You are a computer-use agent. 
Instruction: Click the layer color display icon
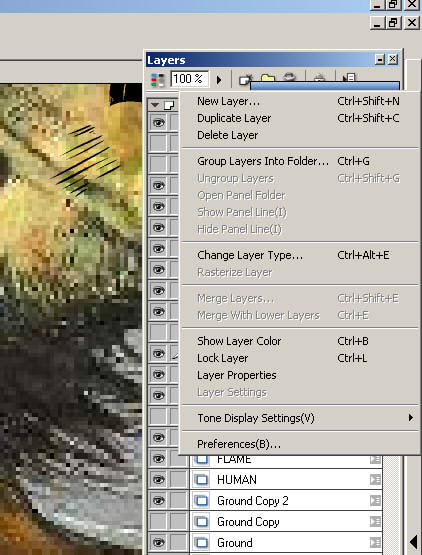point(157,80)
